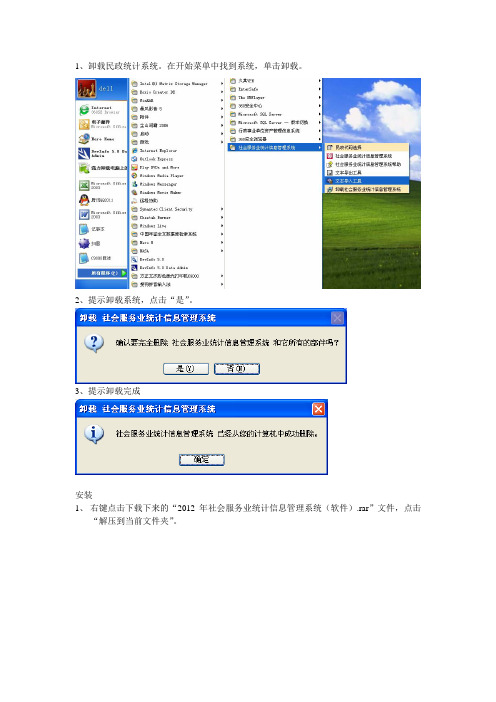Expand the Nero 8 folder
Viewport: 496px width, 702px height.
coord(177,242)
